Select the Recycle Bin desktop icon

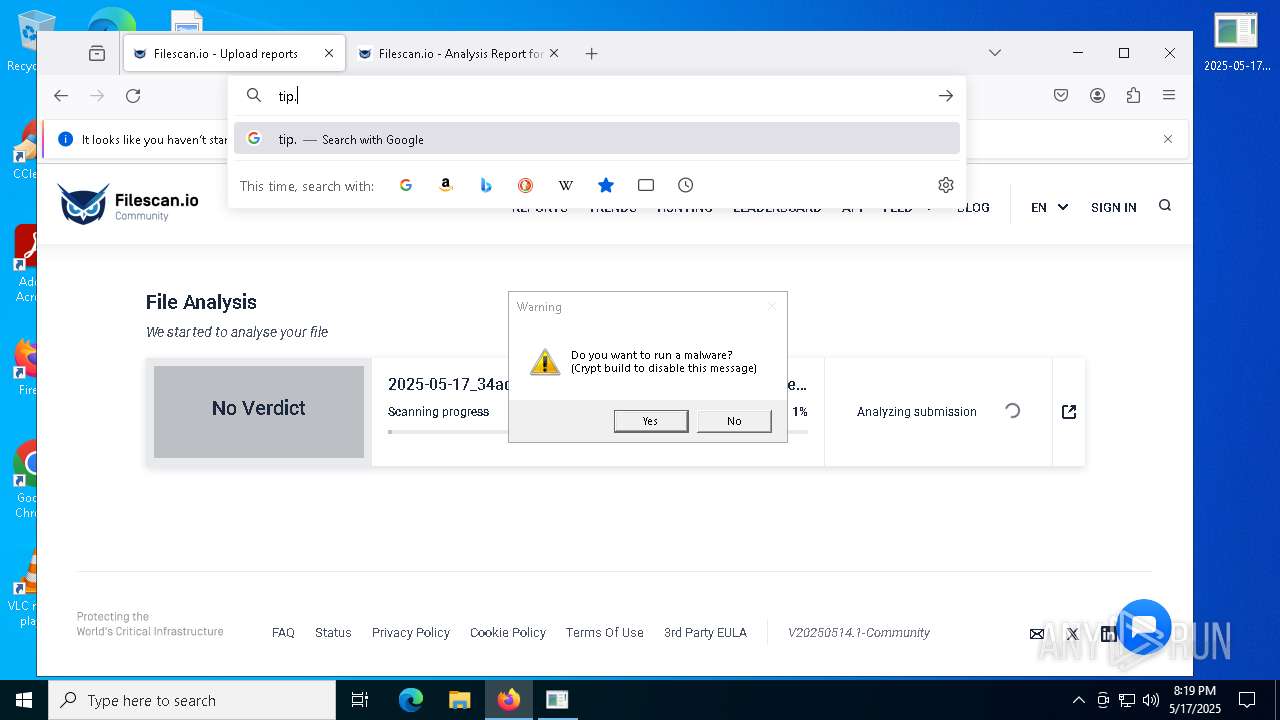(x=28, y=40)
